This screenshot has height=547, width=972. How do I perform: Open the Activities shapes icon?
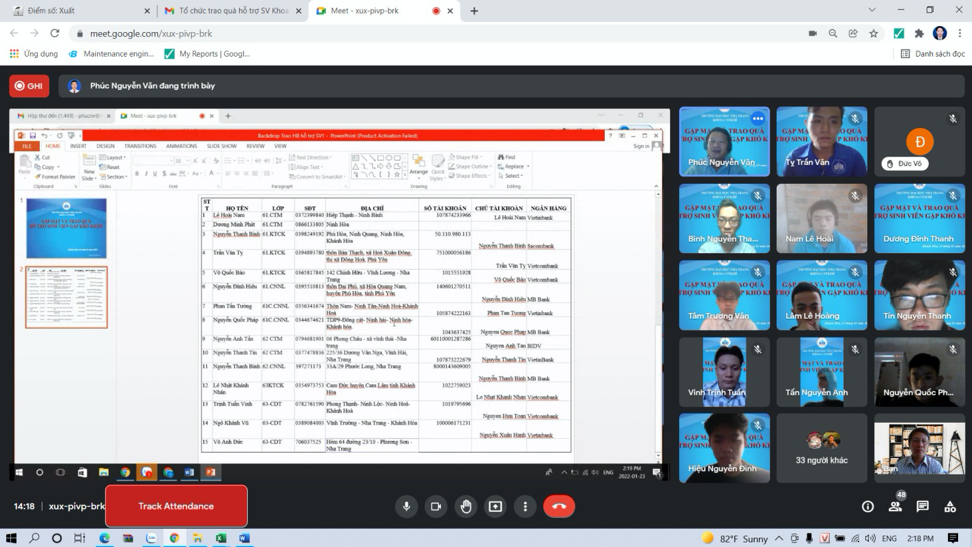[x=950, y=507]
